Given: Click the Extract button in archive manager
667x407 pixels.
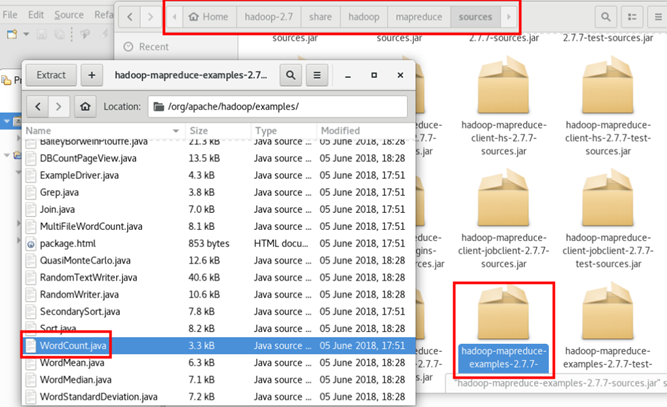Looking at the screenshot, I should coord(51,75).
